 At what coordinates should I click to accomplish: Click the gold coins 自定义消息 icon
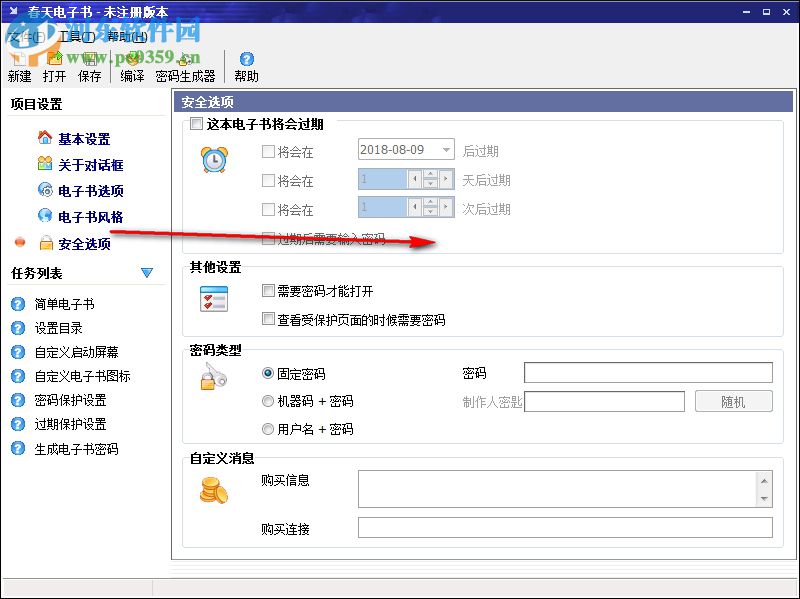pyautogui.click(x=214, y=490)
